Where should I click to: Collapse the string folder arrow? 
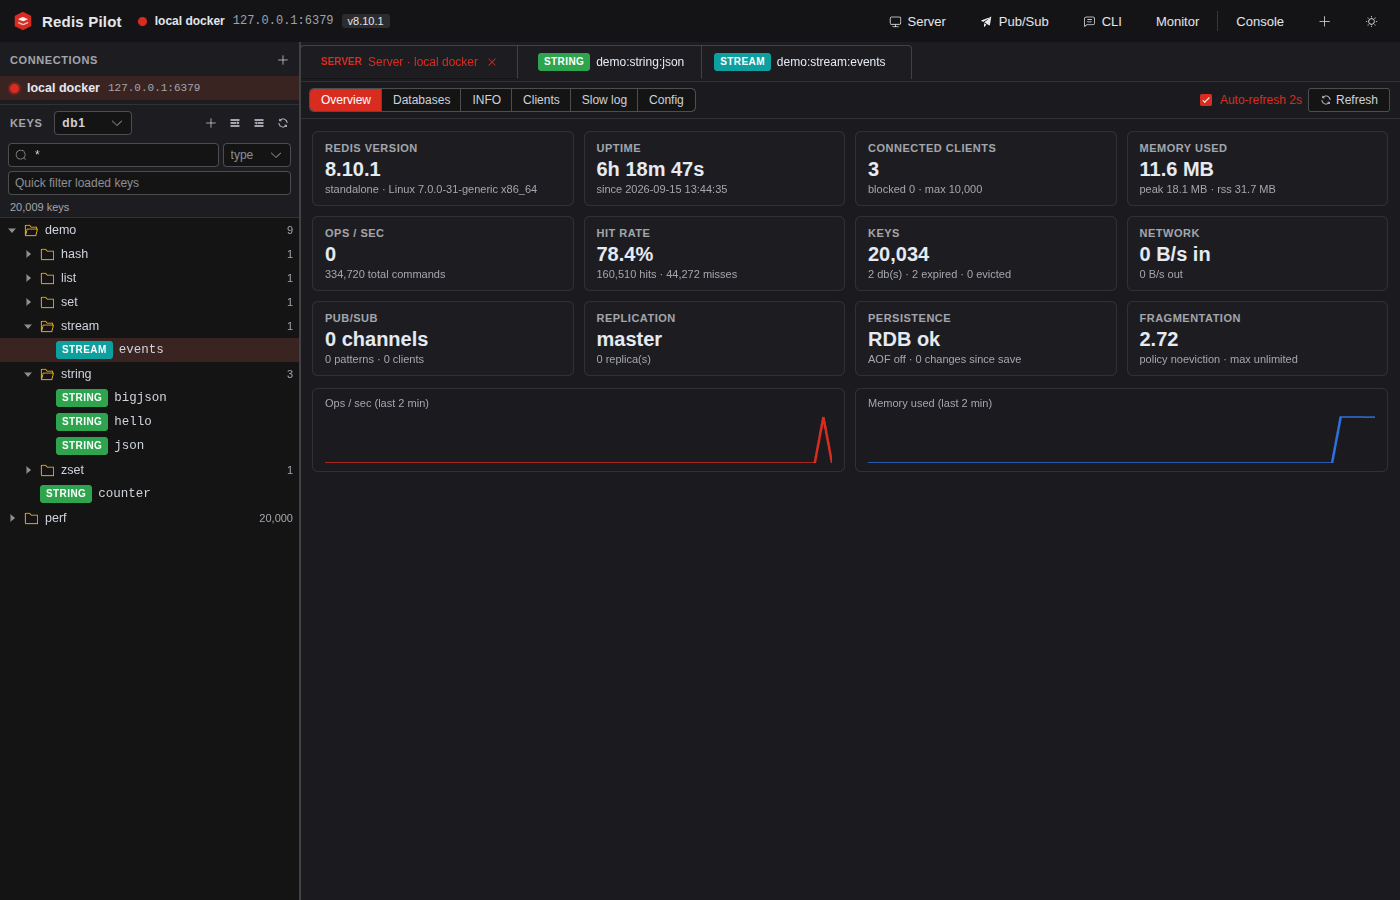click(28, 374)
